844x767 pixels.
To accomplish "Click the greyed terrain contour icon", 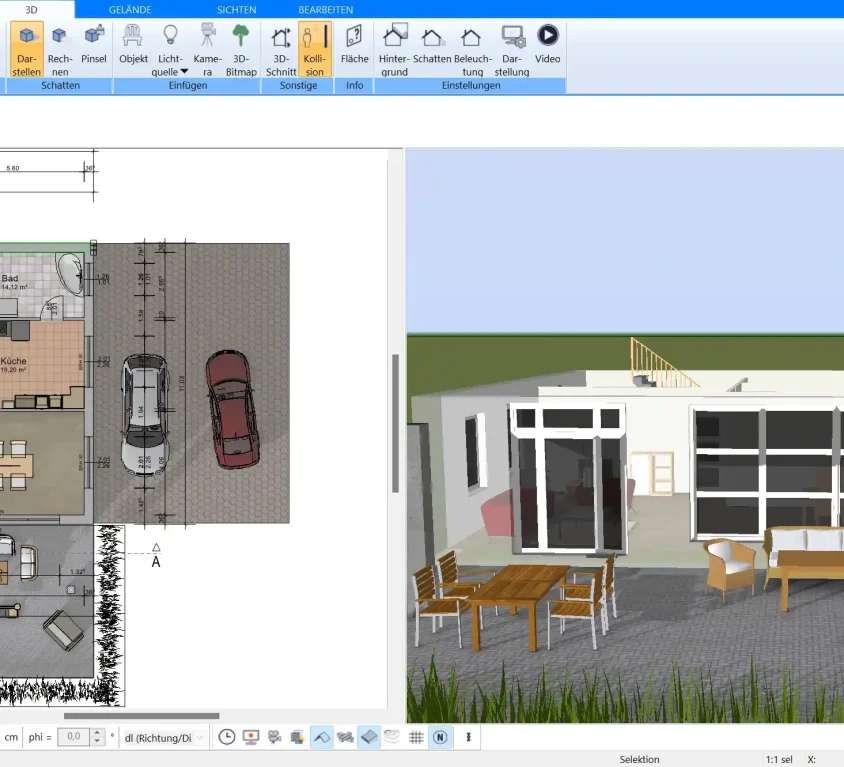I will [x=392, y=737].
